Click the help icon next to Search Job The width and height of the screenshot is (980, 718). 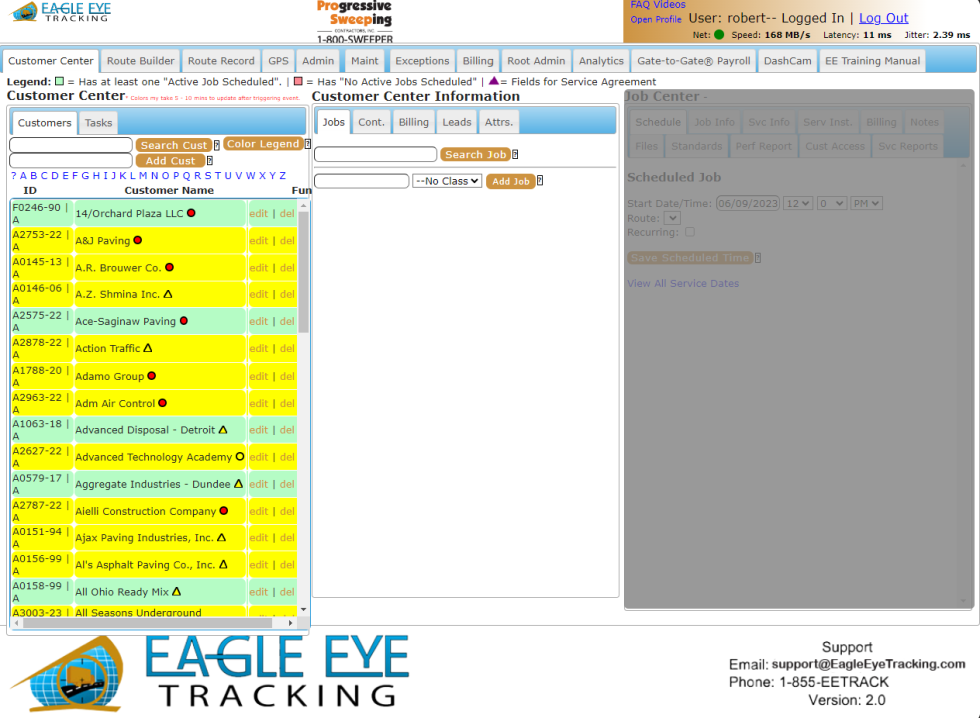pyautogui.click(x=516, y=154)
